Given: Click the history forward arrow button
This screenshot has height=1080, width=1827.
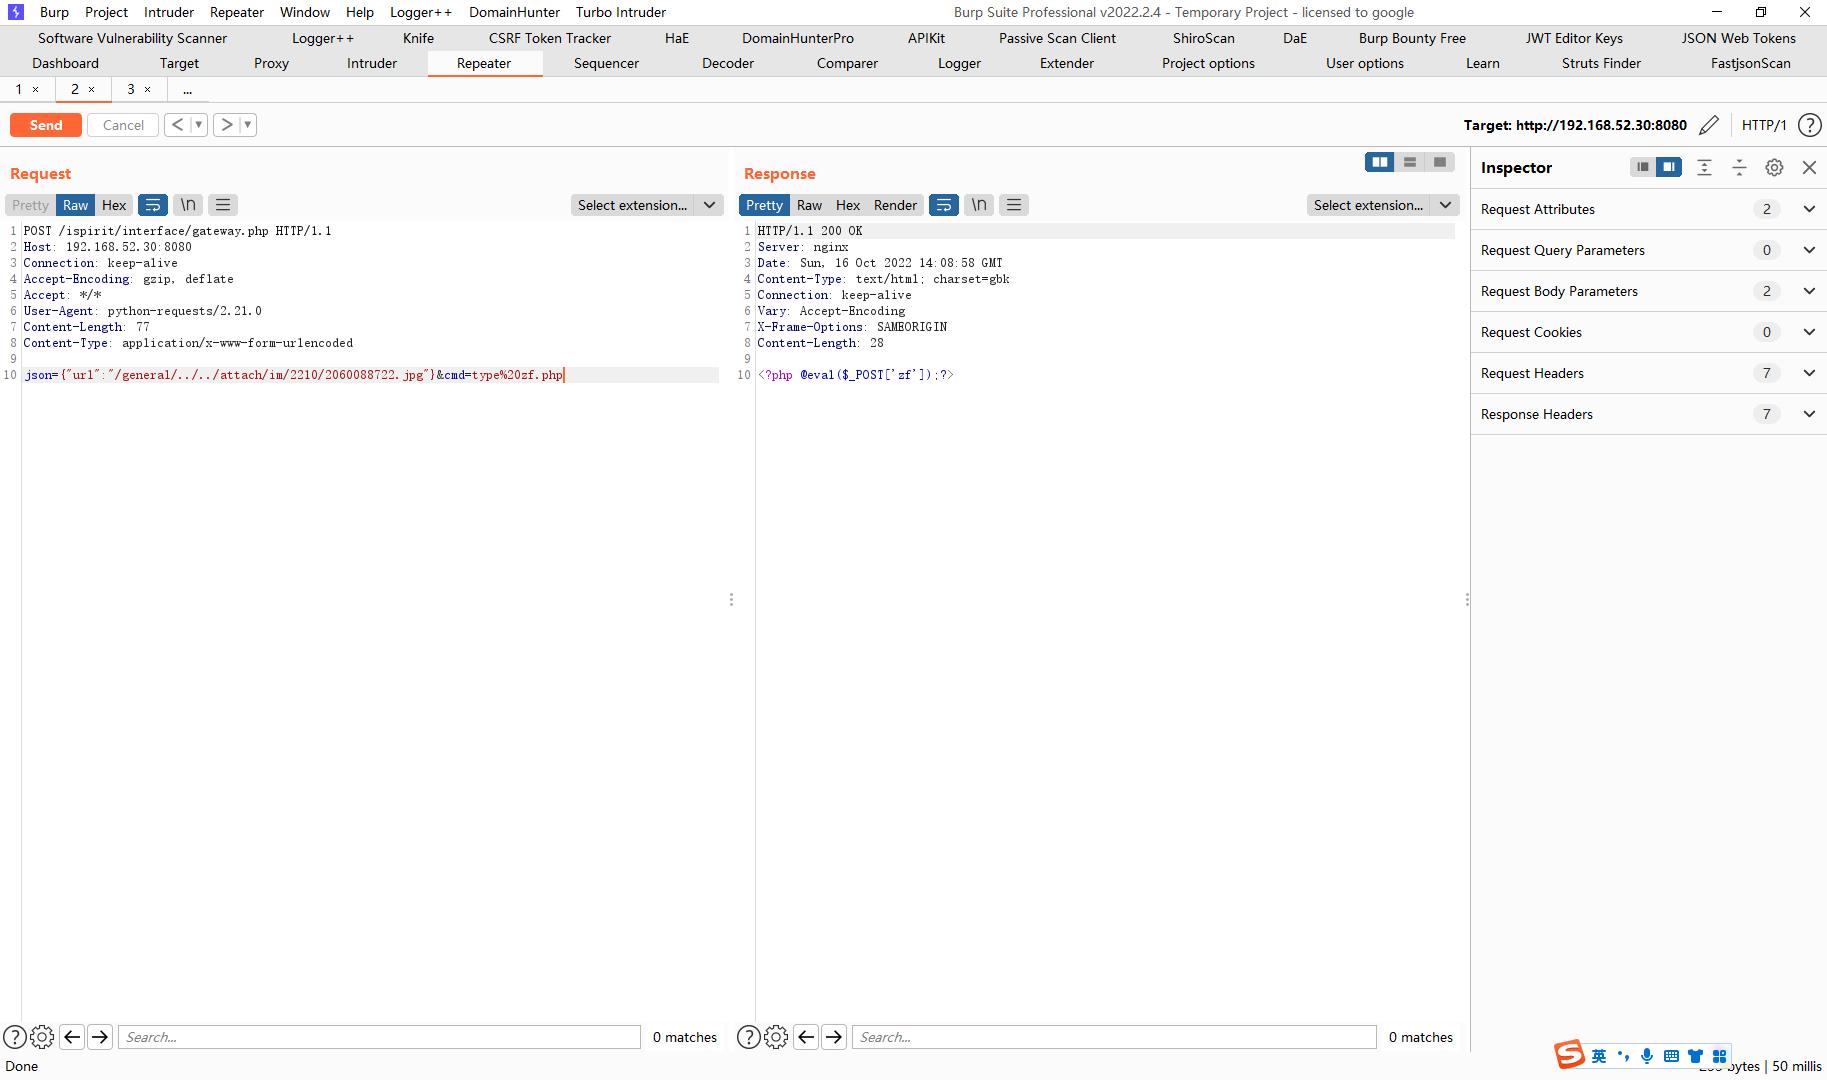Looking at the screenshot, I should tap(227, 125).
